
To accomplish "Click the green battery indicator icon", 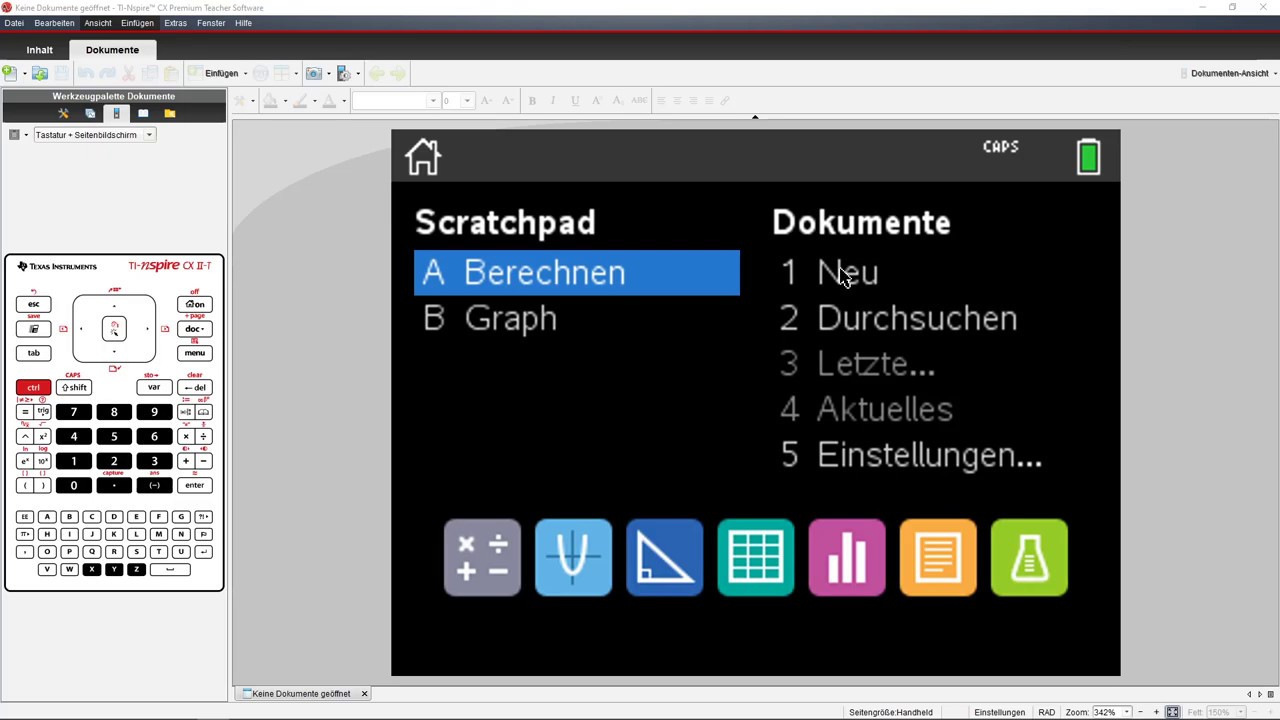I will tap(1088, 157).
